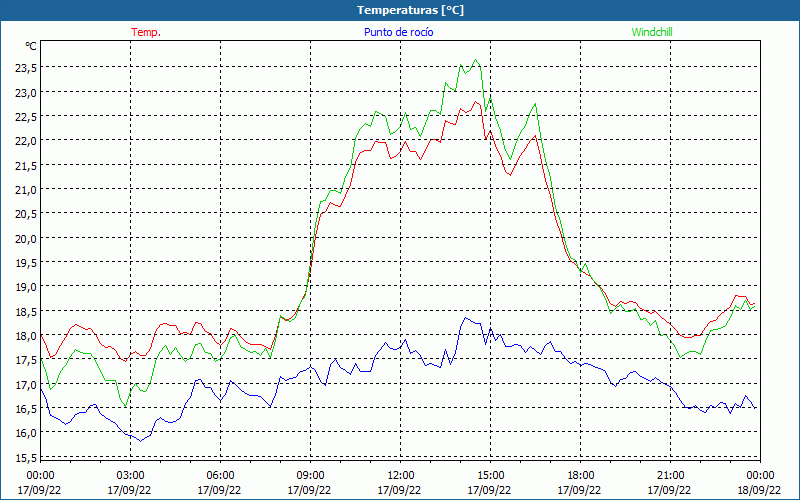Click the 22,0 y-axis value

(x=26, y=142)
